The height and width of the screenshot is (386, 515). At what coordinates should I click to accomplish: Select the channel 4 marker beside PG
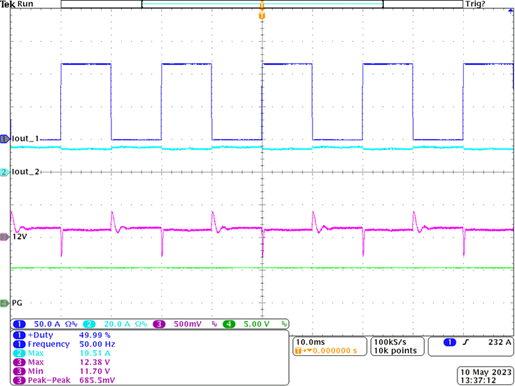click(5, 303)
